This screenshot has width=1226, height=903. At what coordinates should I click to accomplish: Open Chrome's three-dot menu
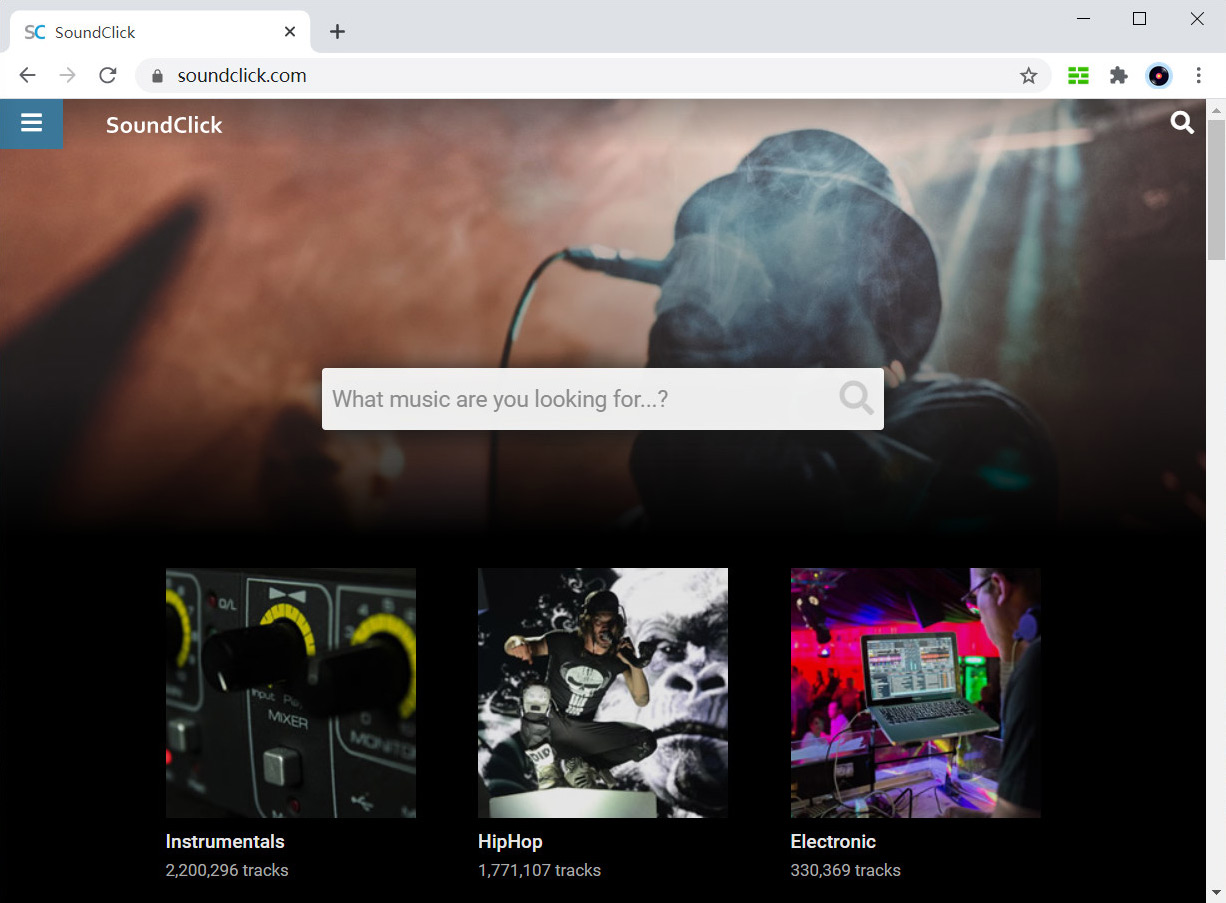coord(1198,76)
